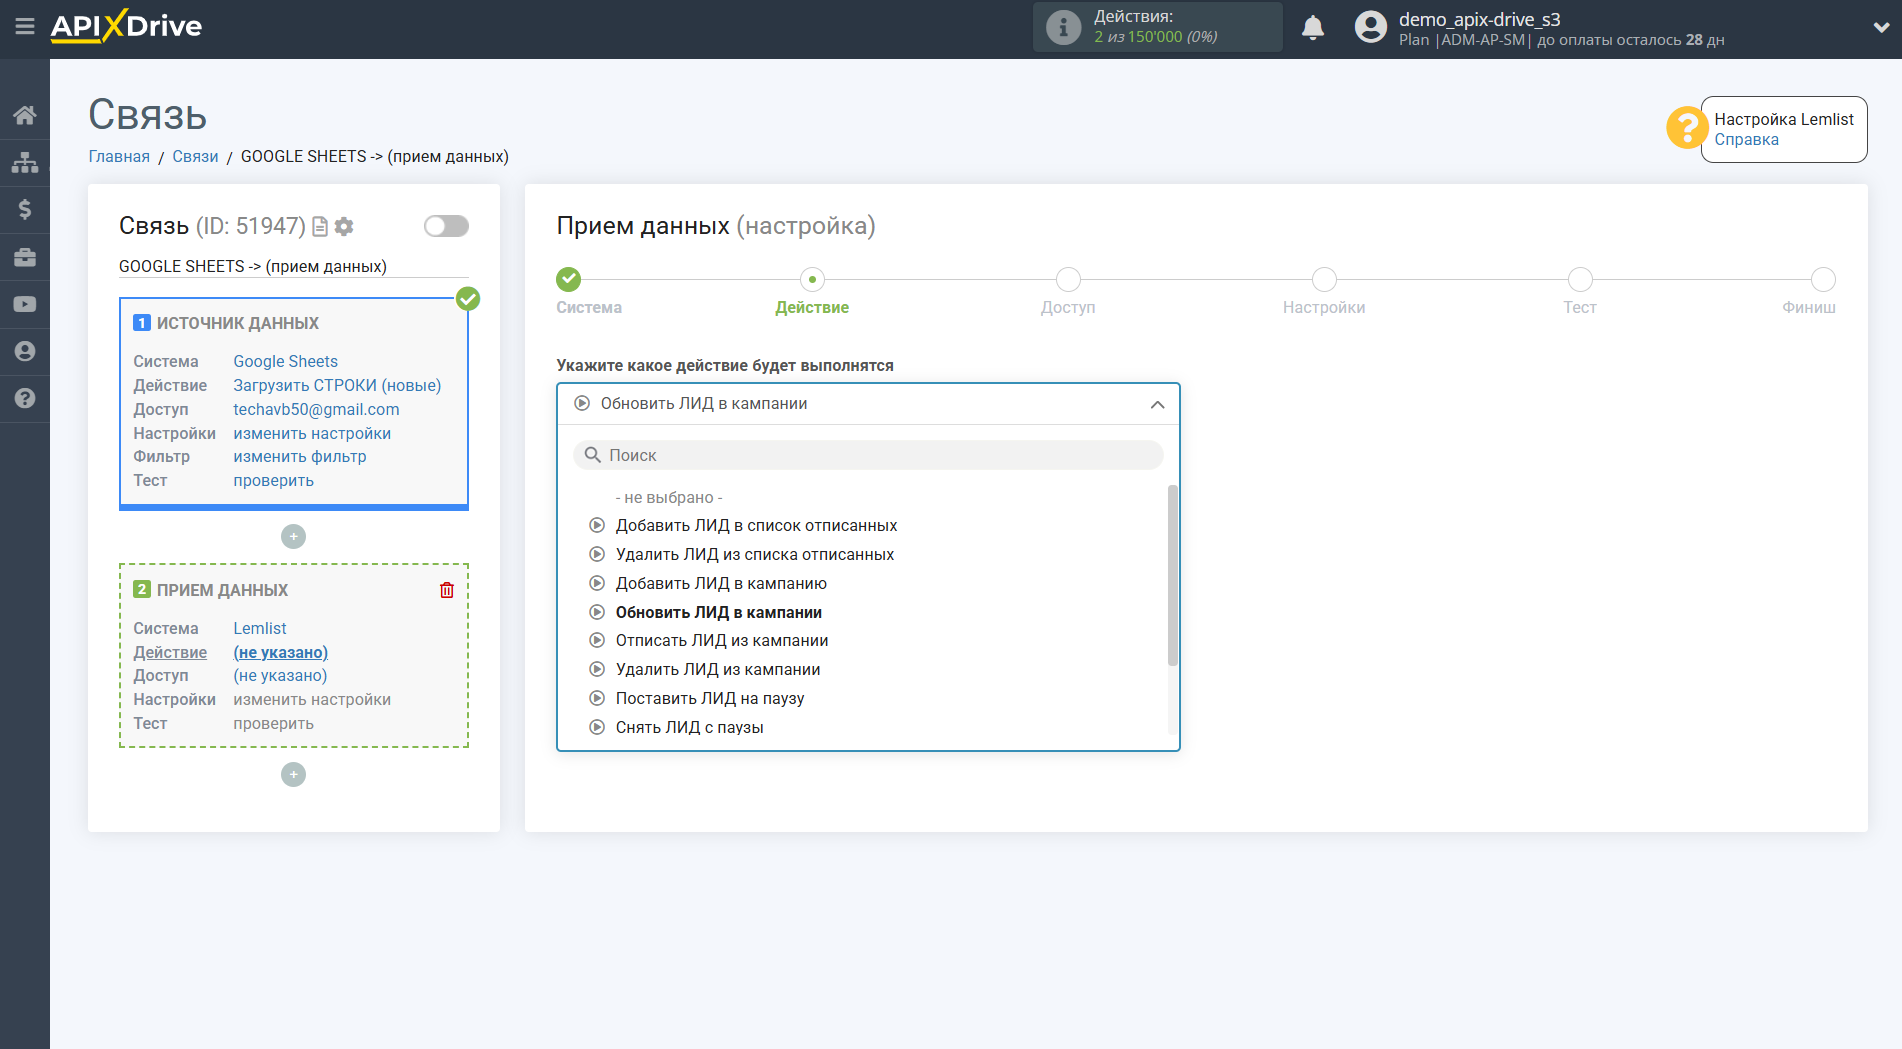Click source 'проверить' test link

(x=273, y=481)
